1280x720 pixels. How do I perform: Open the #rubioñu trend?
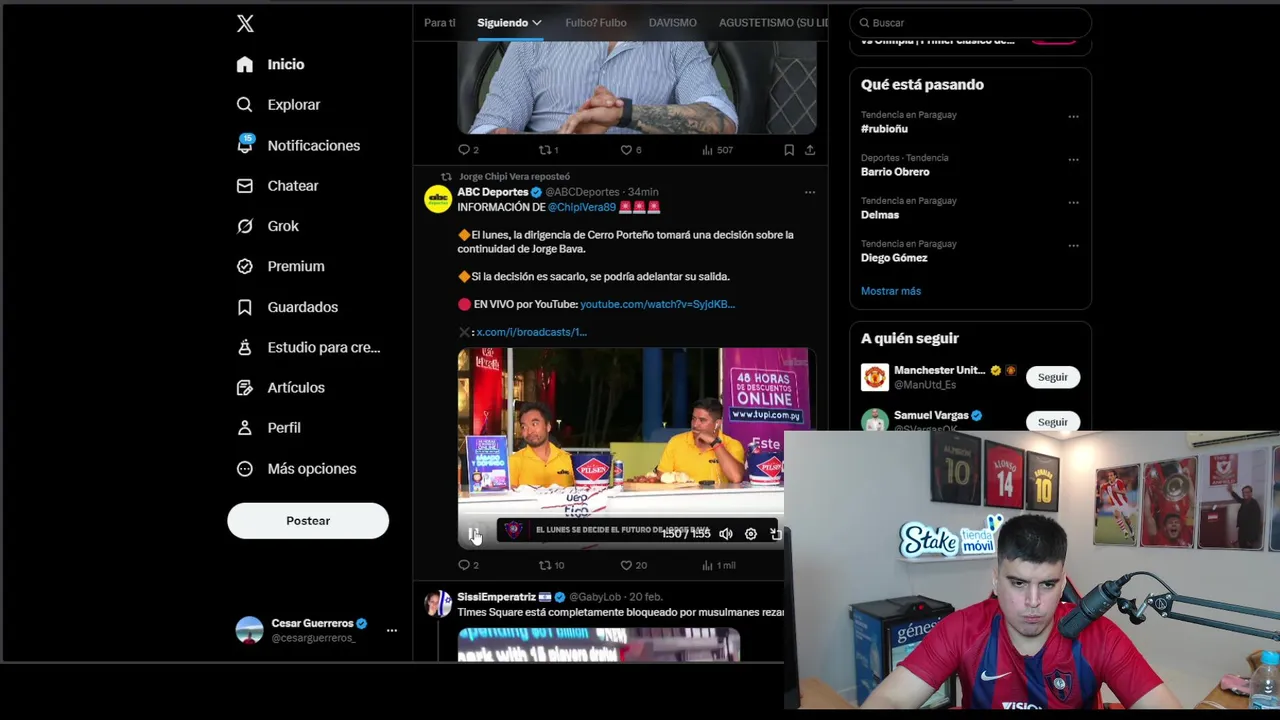point(884,129)
